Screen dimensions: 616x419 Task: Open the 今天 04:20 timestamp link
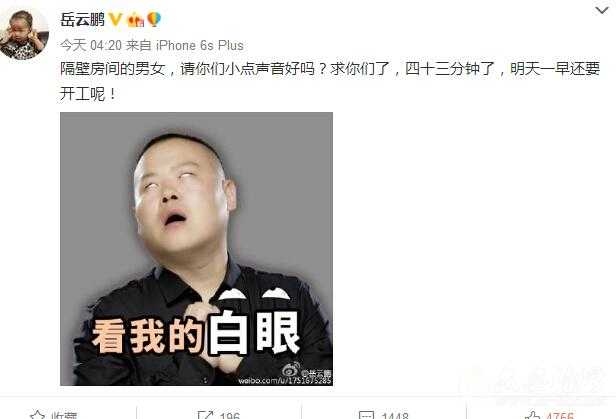click(91, 45)
